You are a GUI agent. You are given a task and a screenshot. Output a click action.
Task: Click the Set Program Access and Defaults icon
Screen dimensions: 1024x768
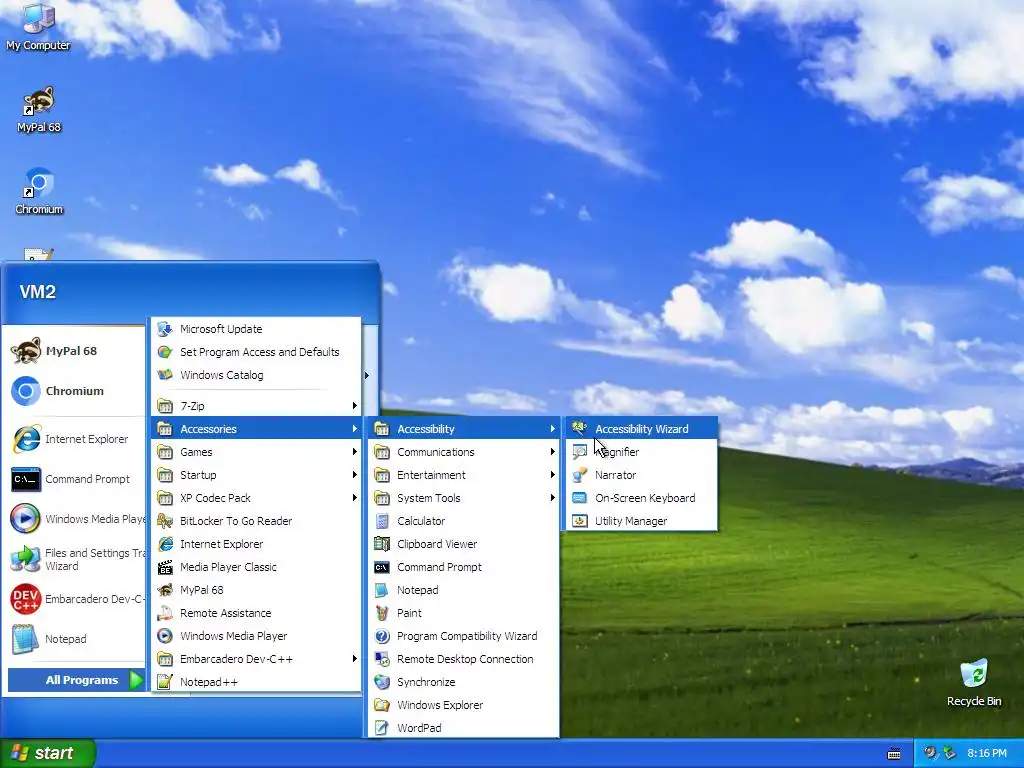[165, 352]
